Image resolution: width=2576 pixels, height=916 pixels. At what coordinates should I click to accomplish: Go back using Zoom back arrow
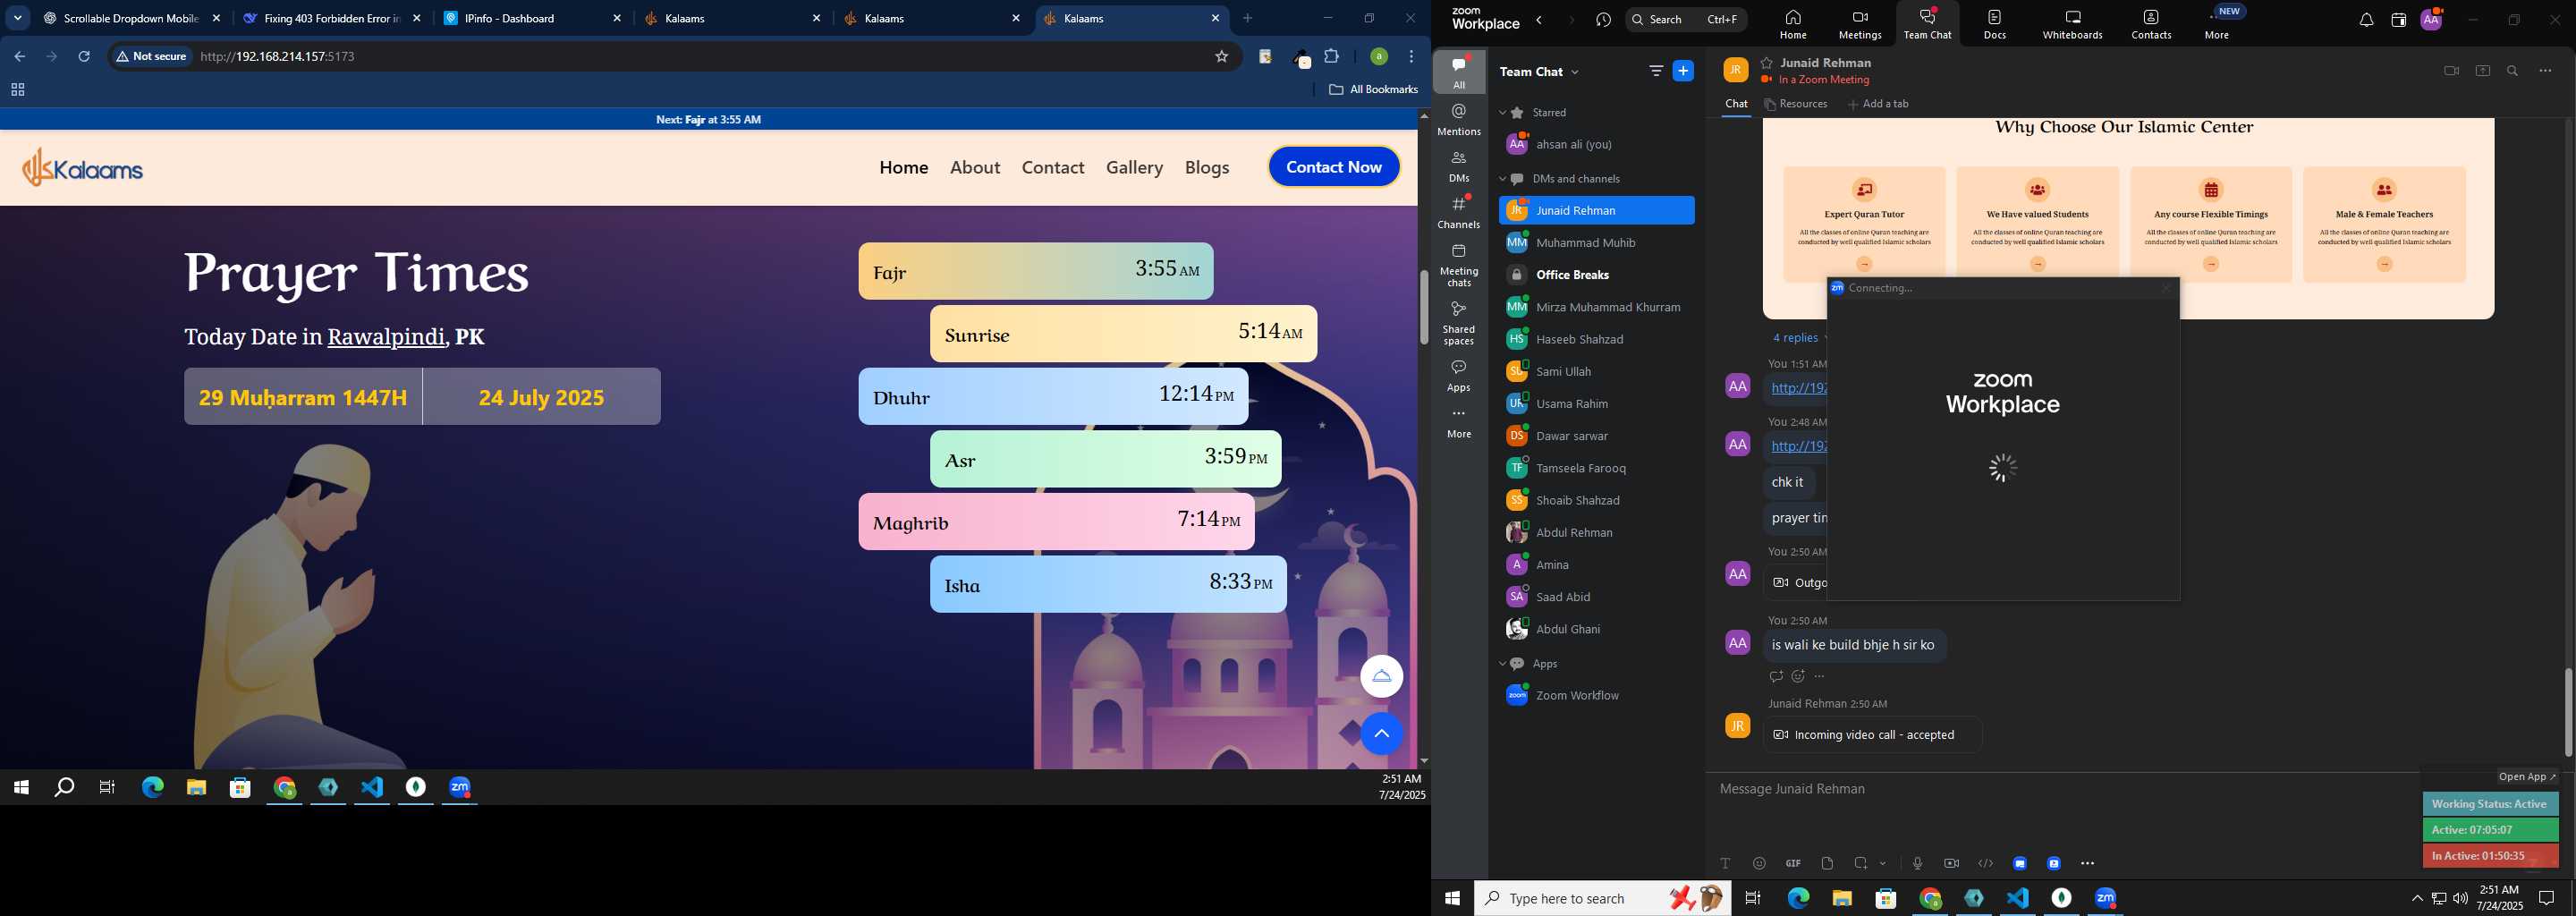pyautogui.click(x=1539, y=20)
